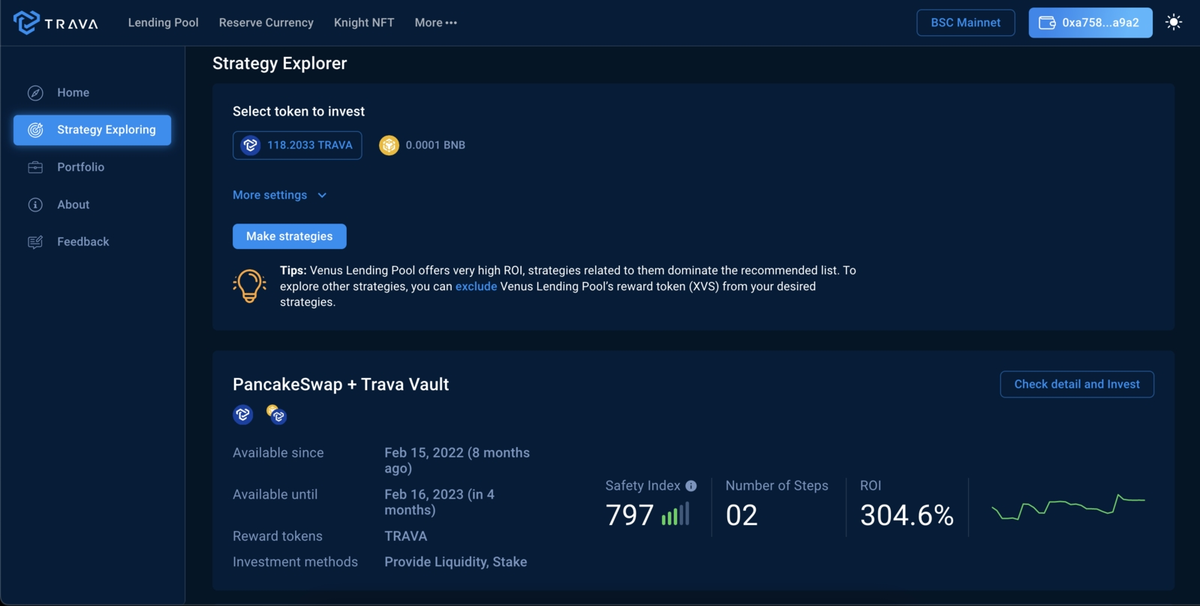Screen dimensions: 1200x606
Task: Click Check detail and Invest button
Action: [1077, 384]
